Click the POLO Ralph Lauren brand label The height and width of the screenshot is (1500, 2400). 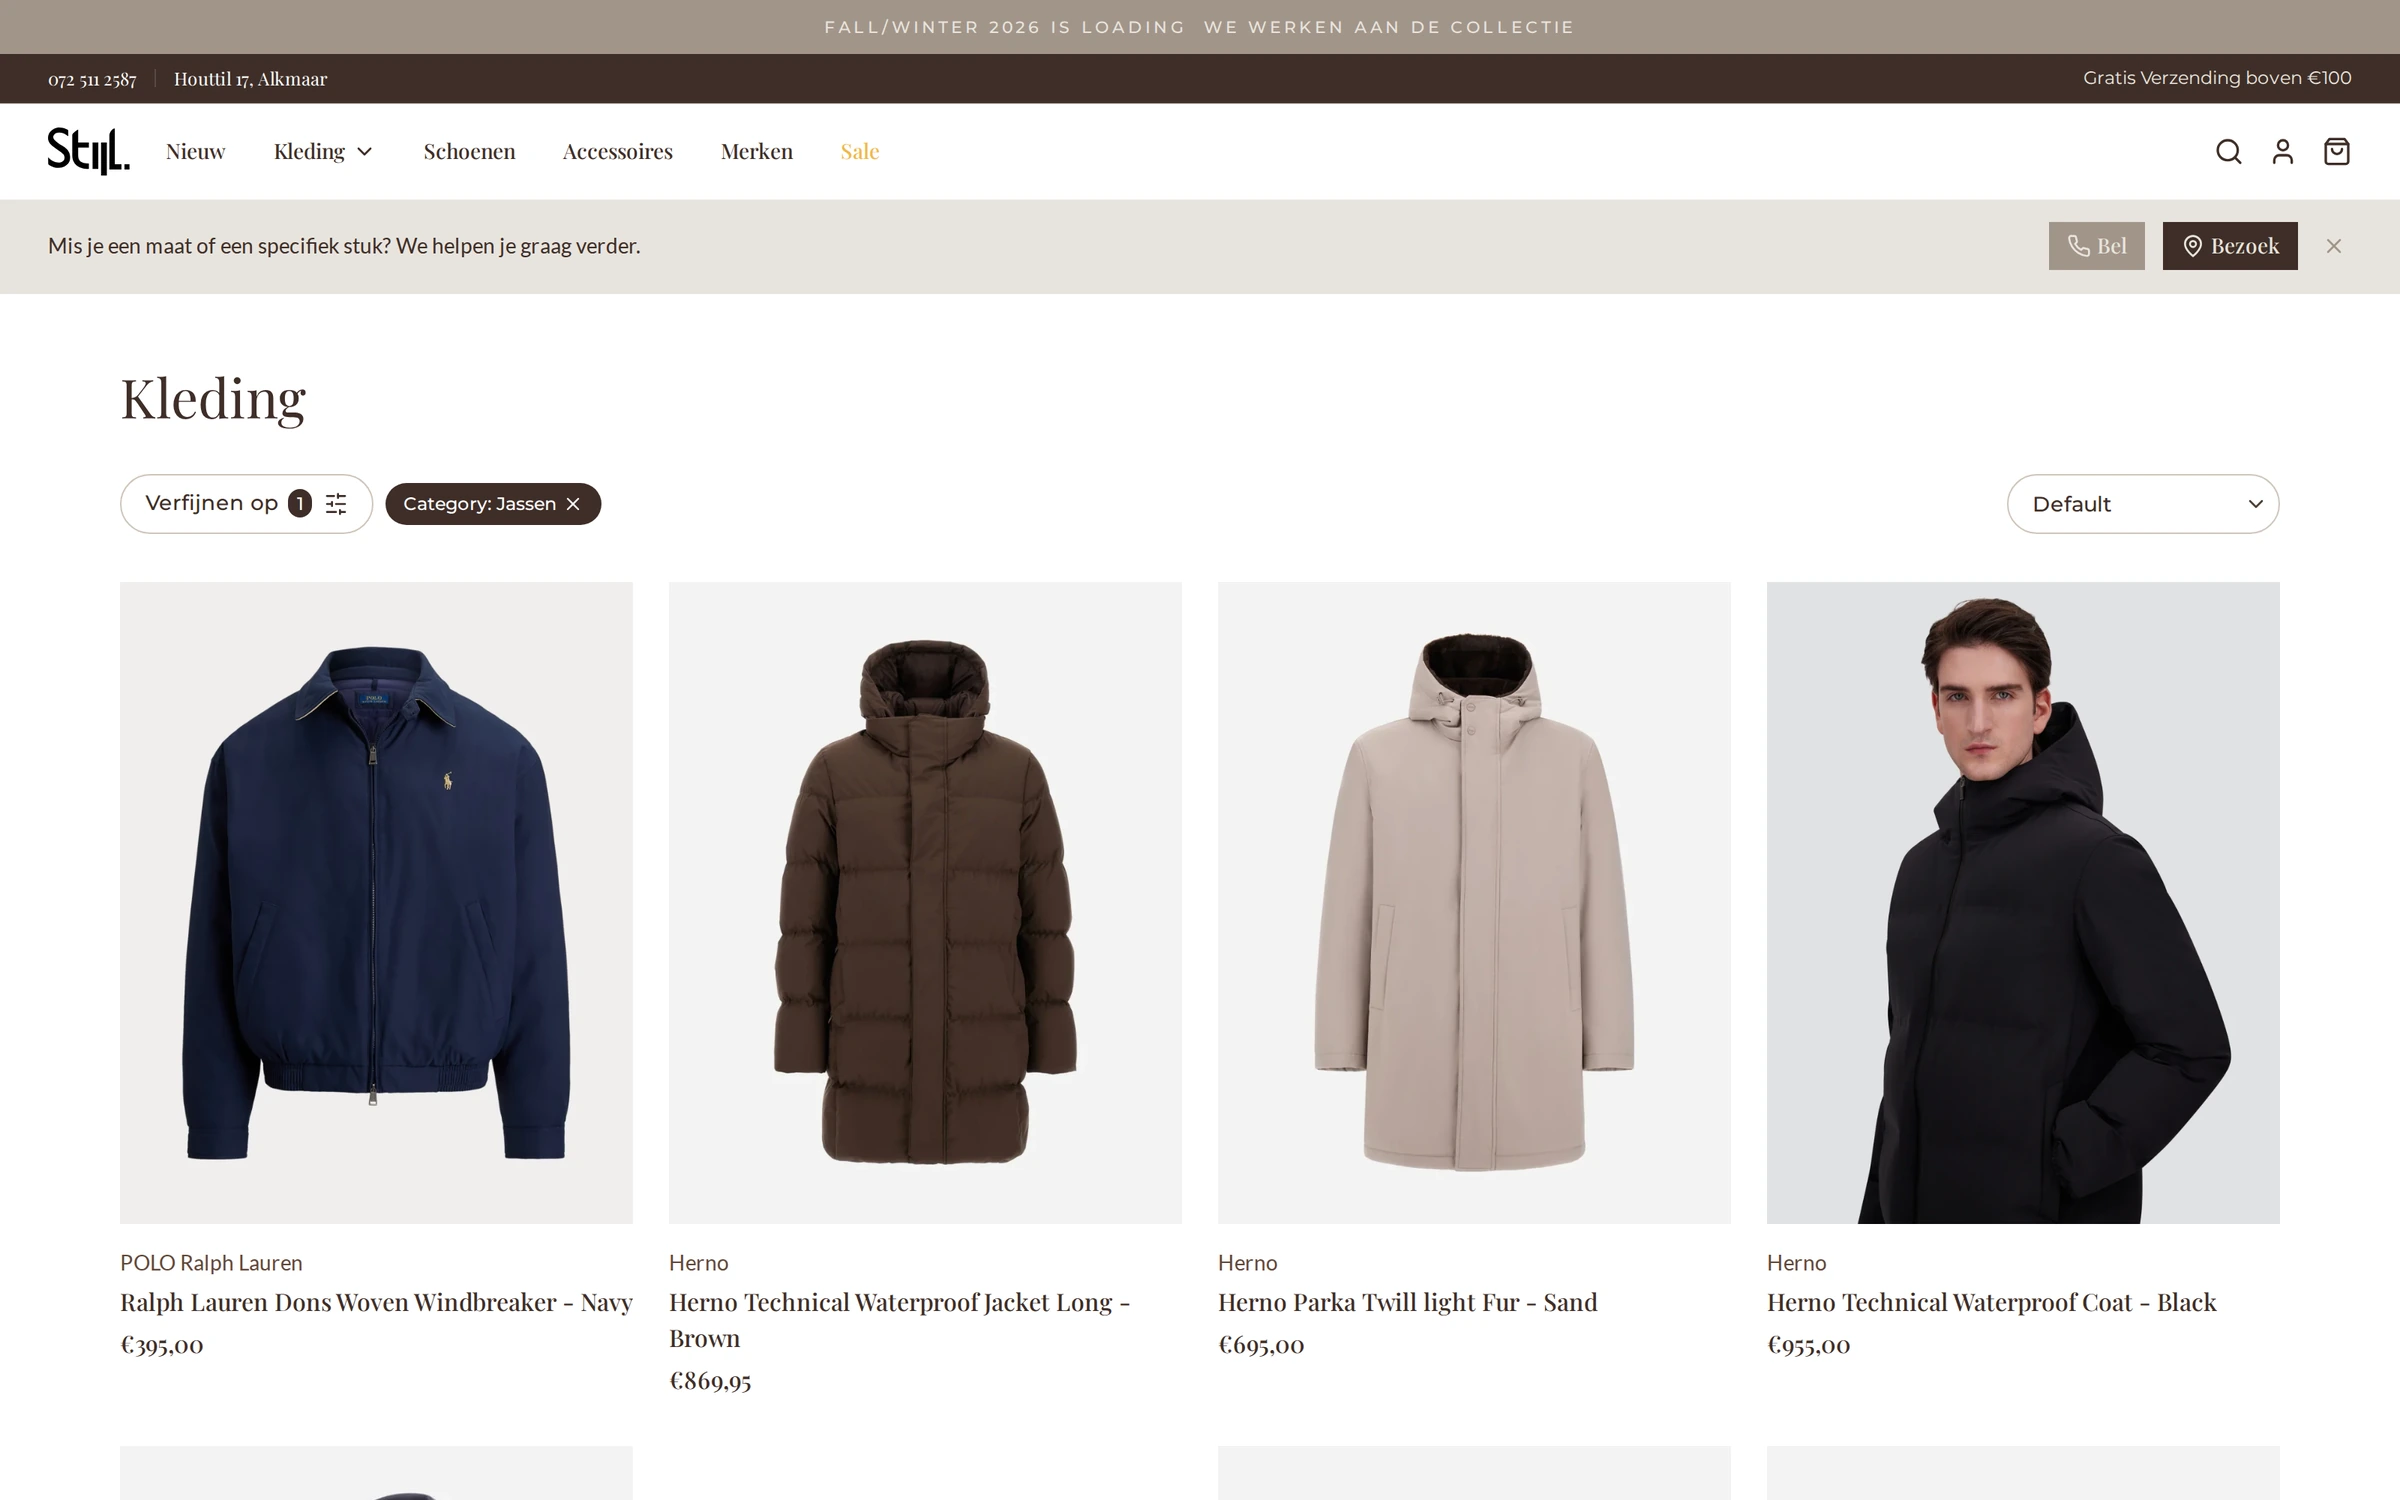(211, 1263)
